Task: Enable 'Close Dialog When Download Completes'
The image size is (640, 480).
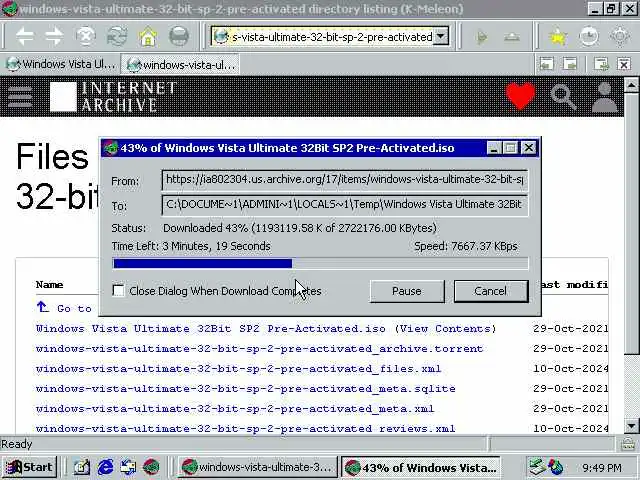Action: [118, 291]
